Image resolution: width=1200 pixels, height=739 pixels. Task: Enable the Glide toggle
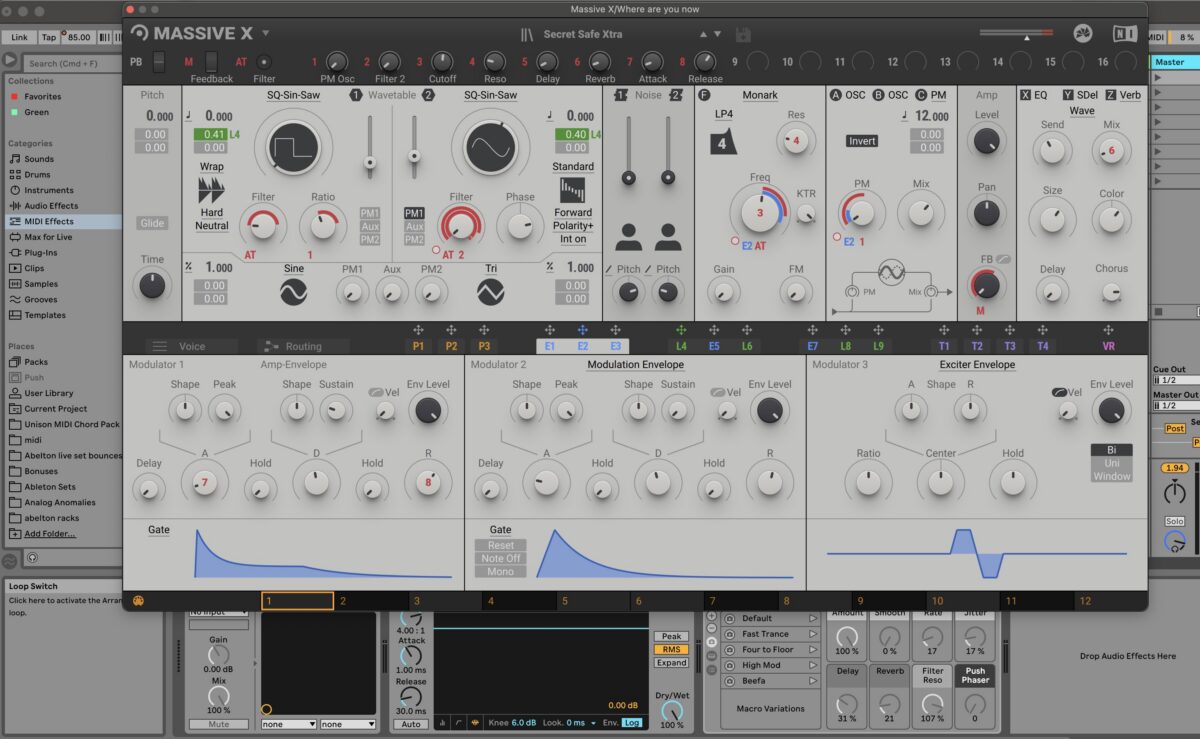(x=152, y=223)
